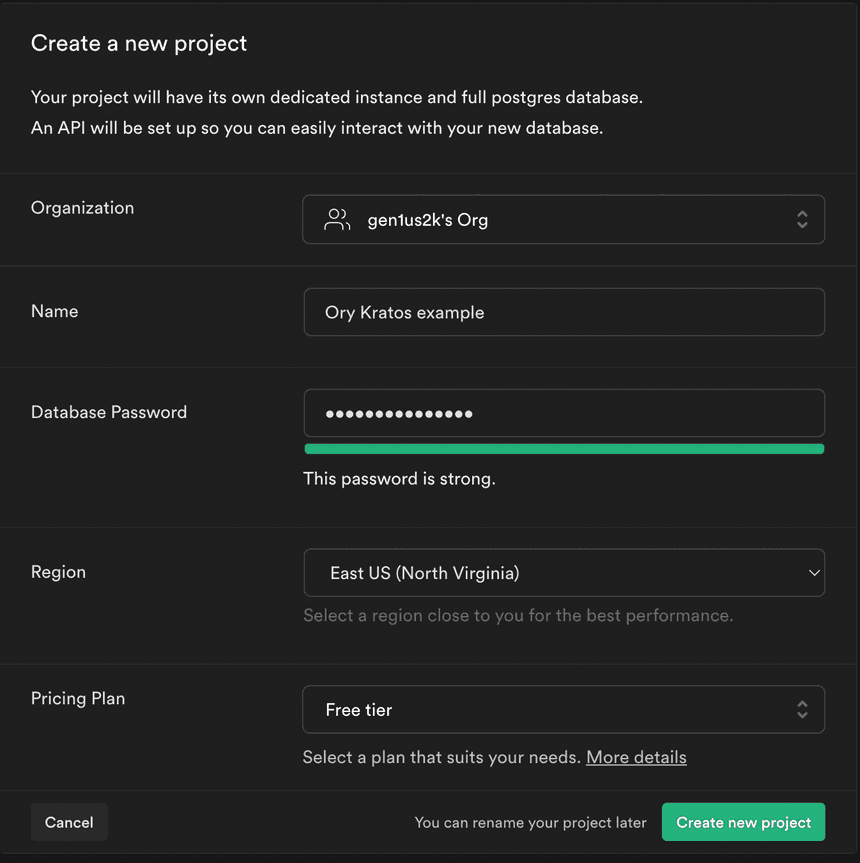
Task: Open the Free tier pricing plan dropdown
Action: coord(563,710)
